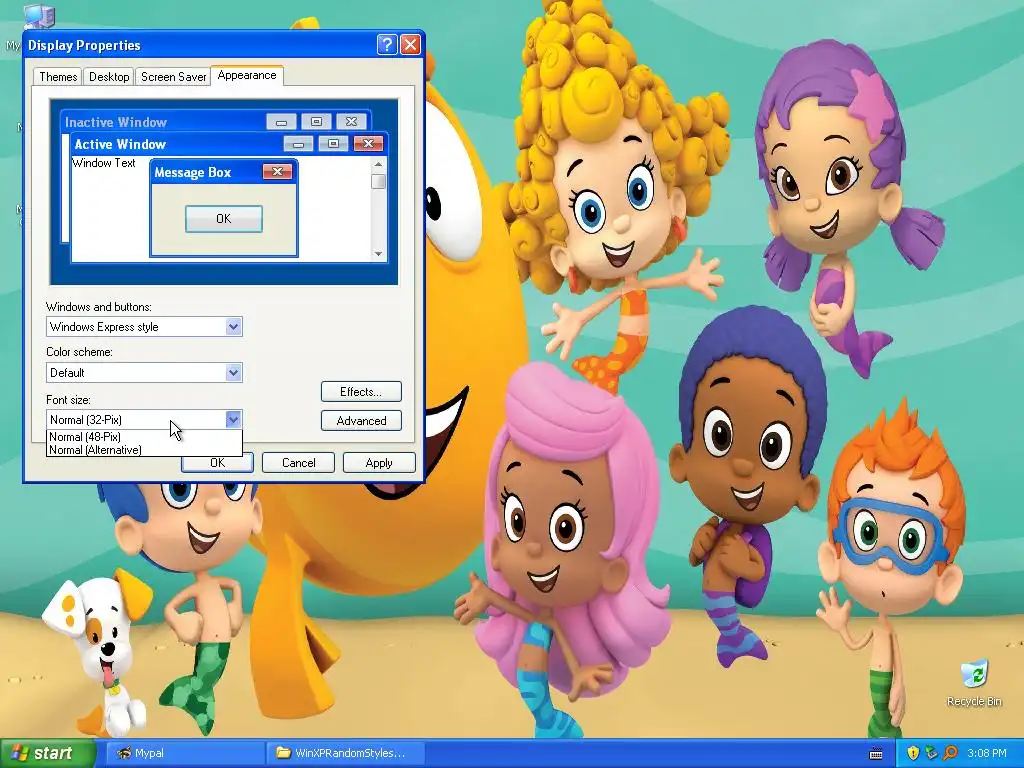
Task: Click the preview Active Window maximize icon
Action: click(x=333, y=143)
